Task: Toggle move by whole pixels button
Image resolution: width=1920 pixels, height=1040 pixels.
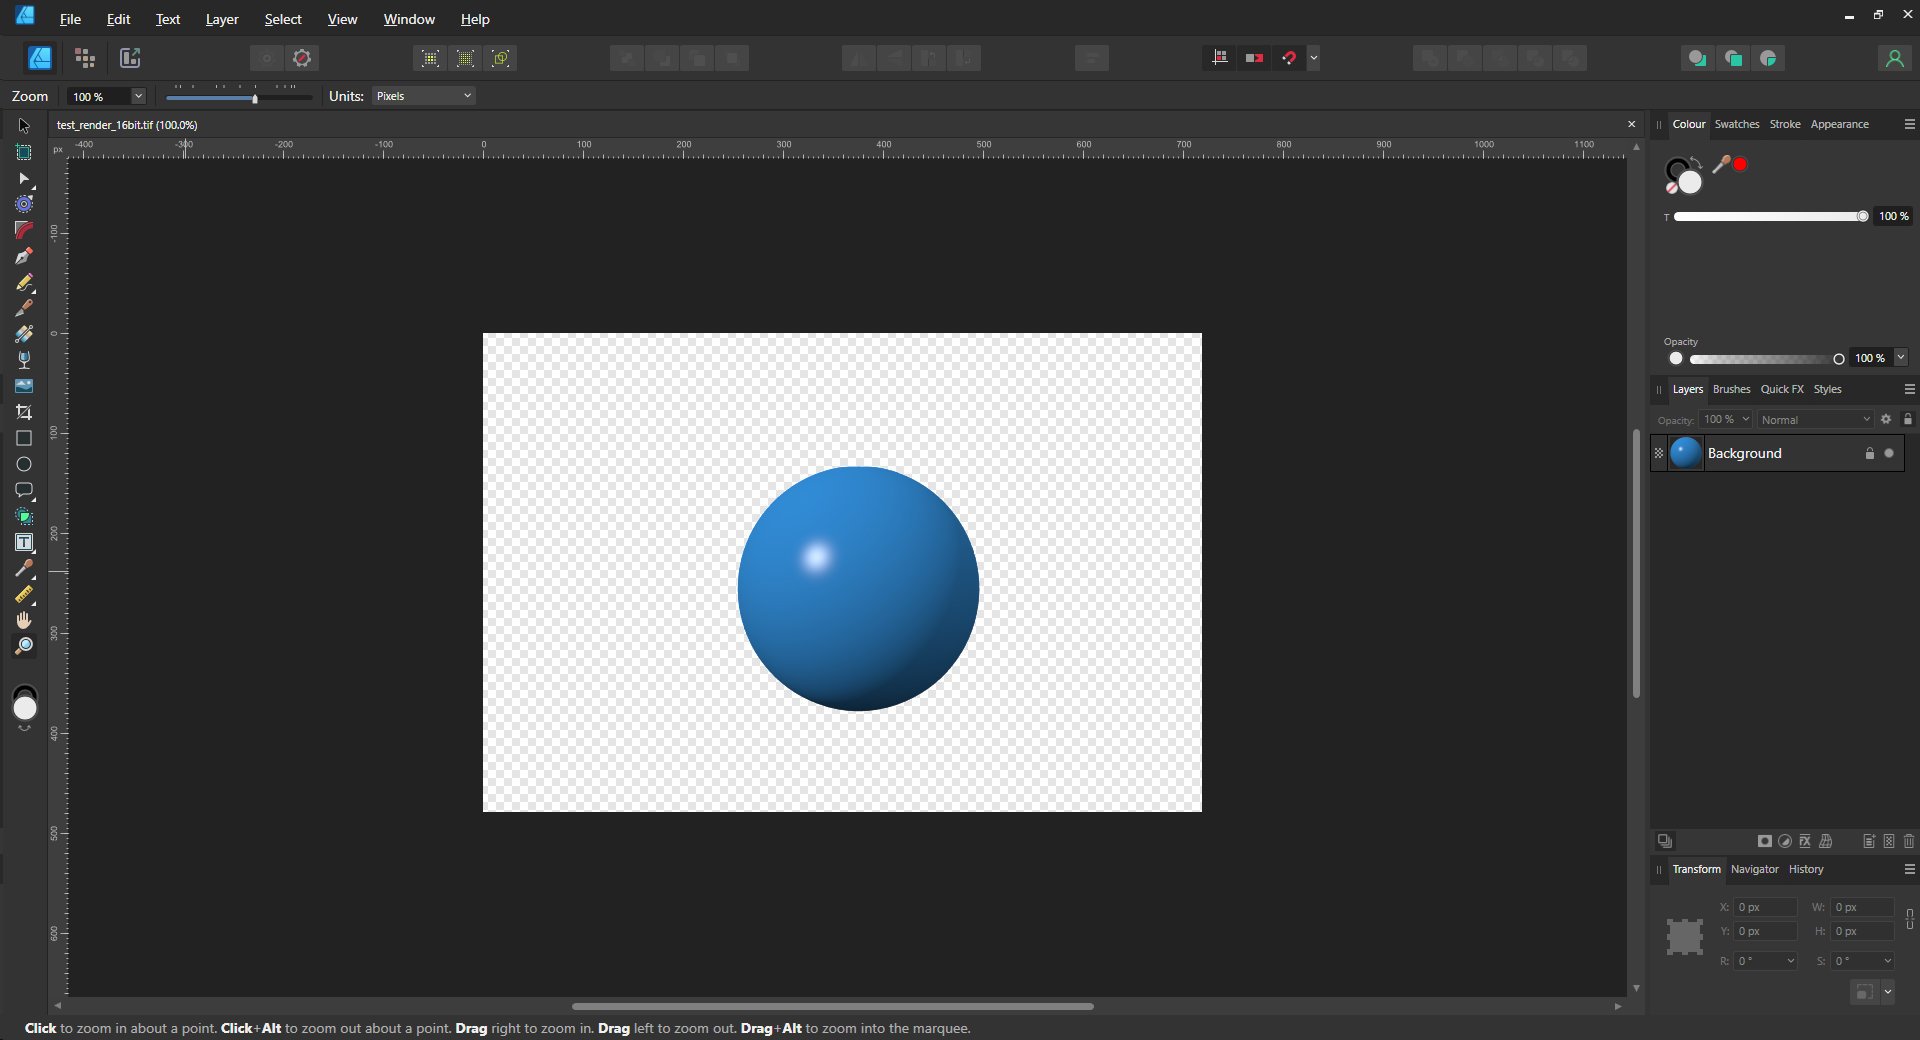Action: pos(1254,58)
